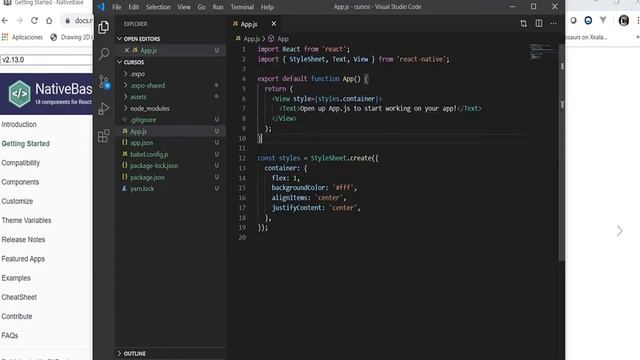Image resolution: width=640 pixels, height=360 pixels.
Task: Click the NativeBase logo icon
Action: pyautogui.click(x=20, y=94)
